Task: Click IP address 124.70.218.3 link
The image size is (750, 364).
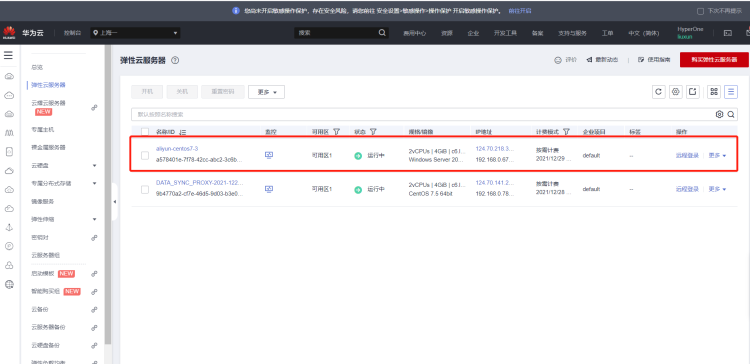Action: [495, 149]
